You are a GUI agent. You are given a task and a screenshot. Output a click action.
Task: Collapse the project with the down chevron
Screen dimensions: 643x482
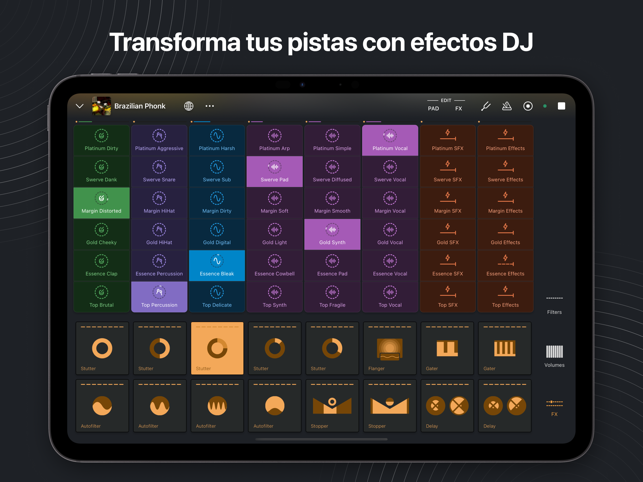[x=80, y=106]
